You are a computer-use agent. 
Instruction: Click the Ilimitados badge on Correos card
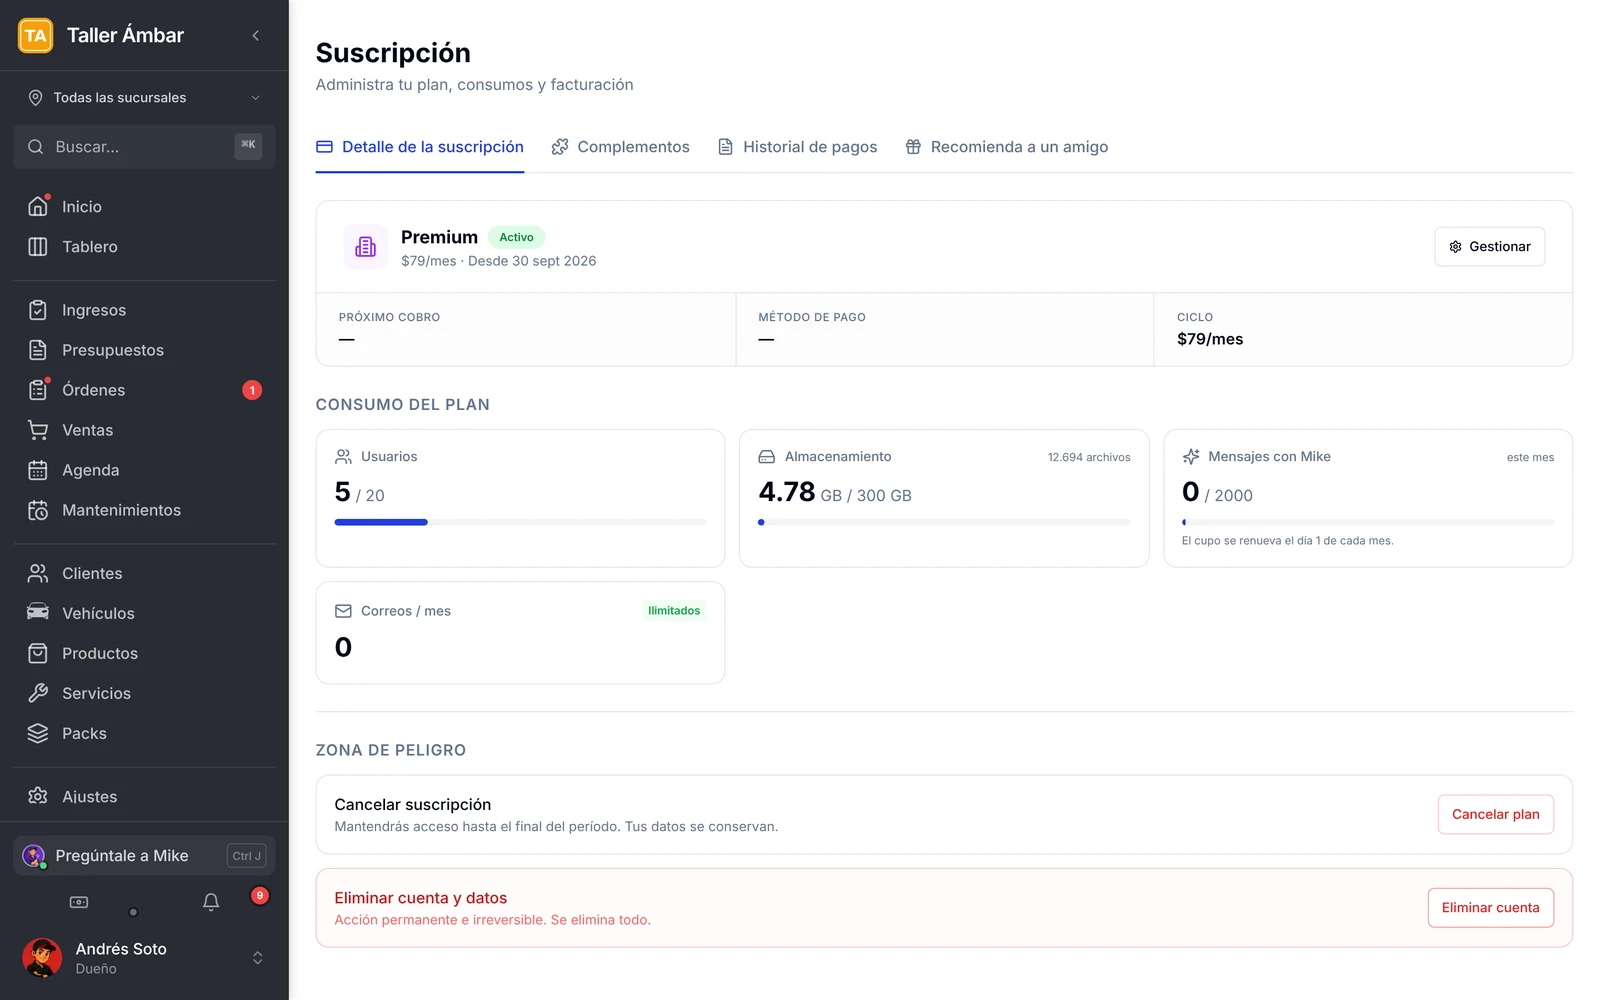click(674, 611)
